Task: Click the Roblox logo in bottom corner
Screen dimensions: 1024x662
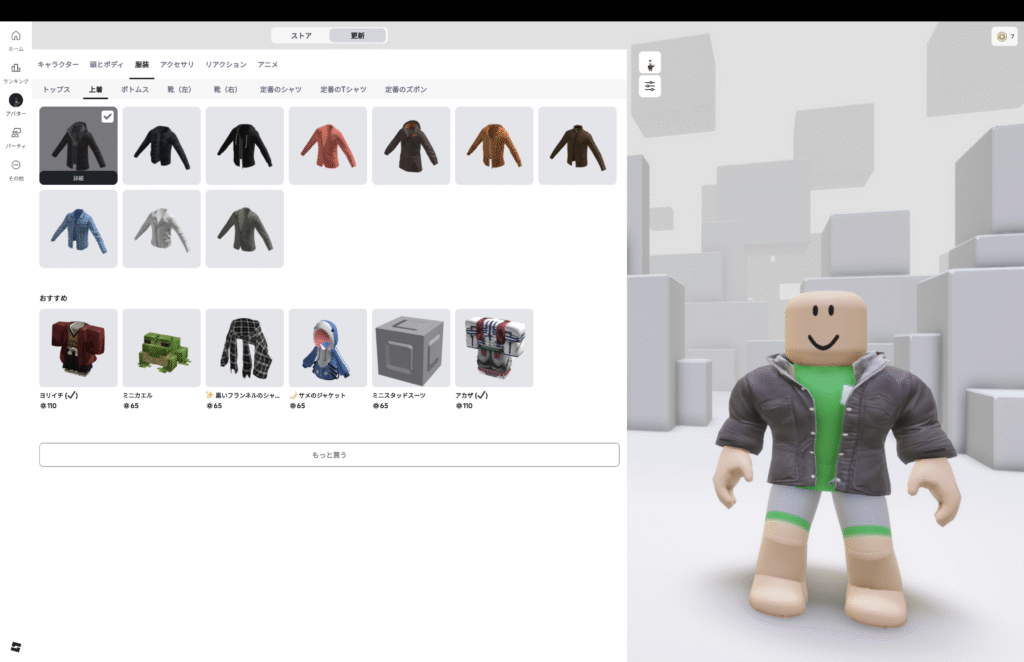Action: coord(16,646)
